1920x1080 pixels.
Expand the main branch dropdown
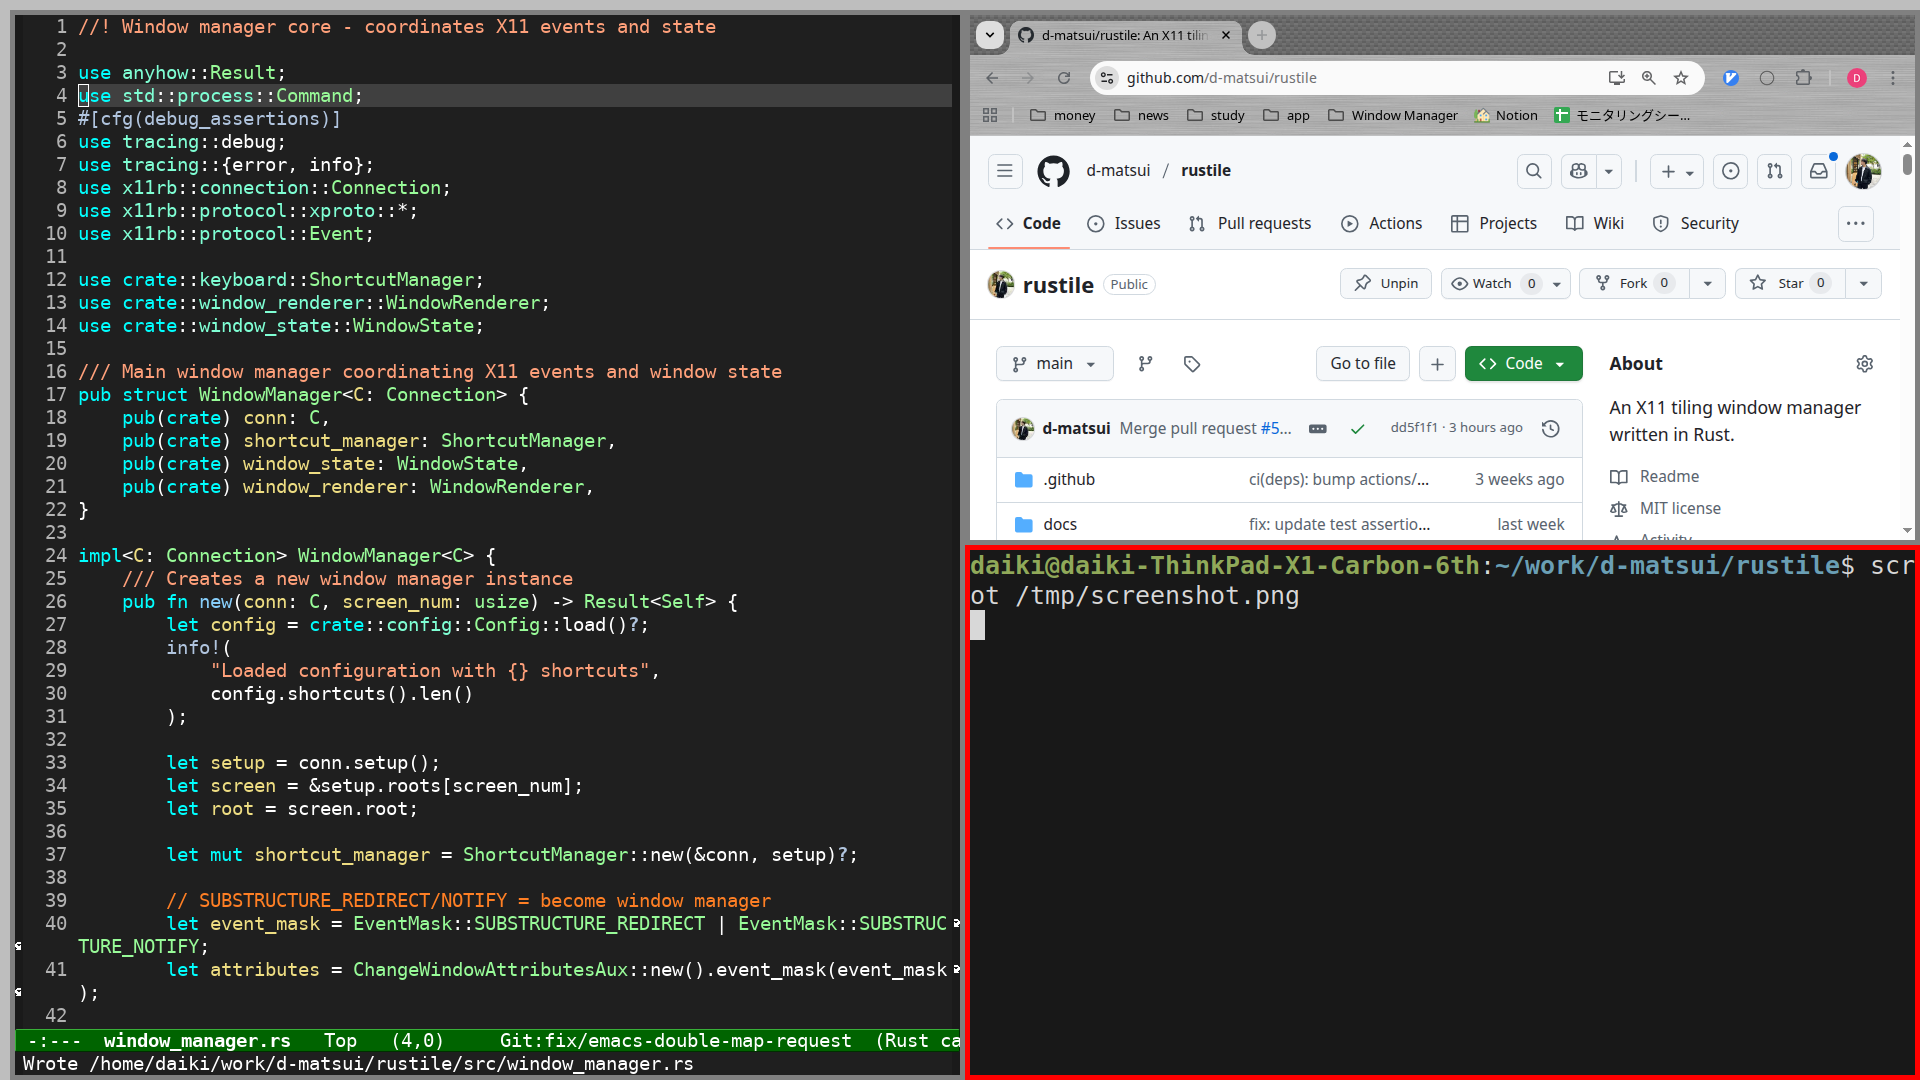[1054, 364]
